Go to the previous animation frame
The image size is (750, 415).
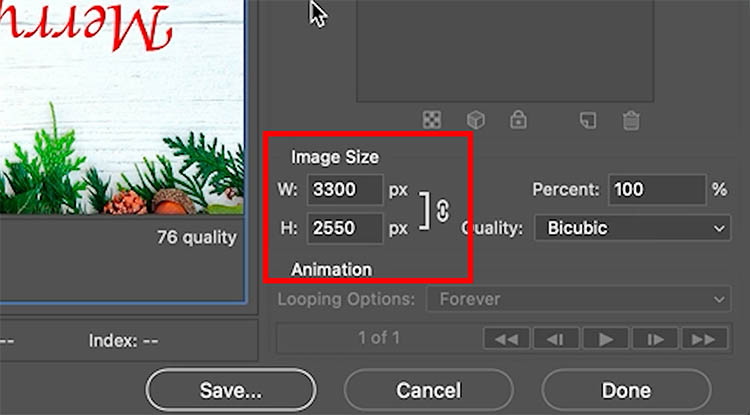pos(556,339)
